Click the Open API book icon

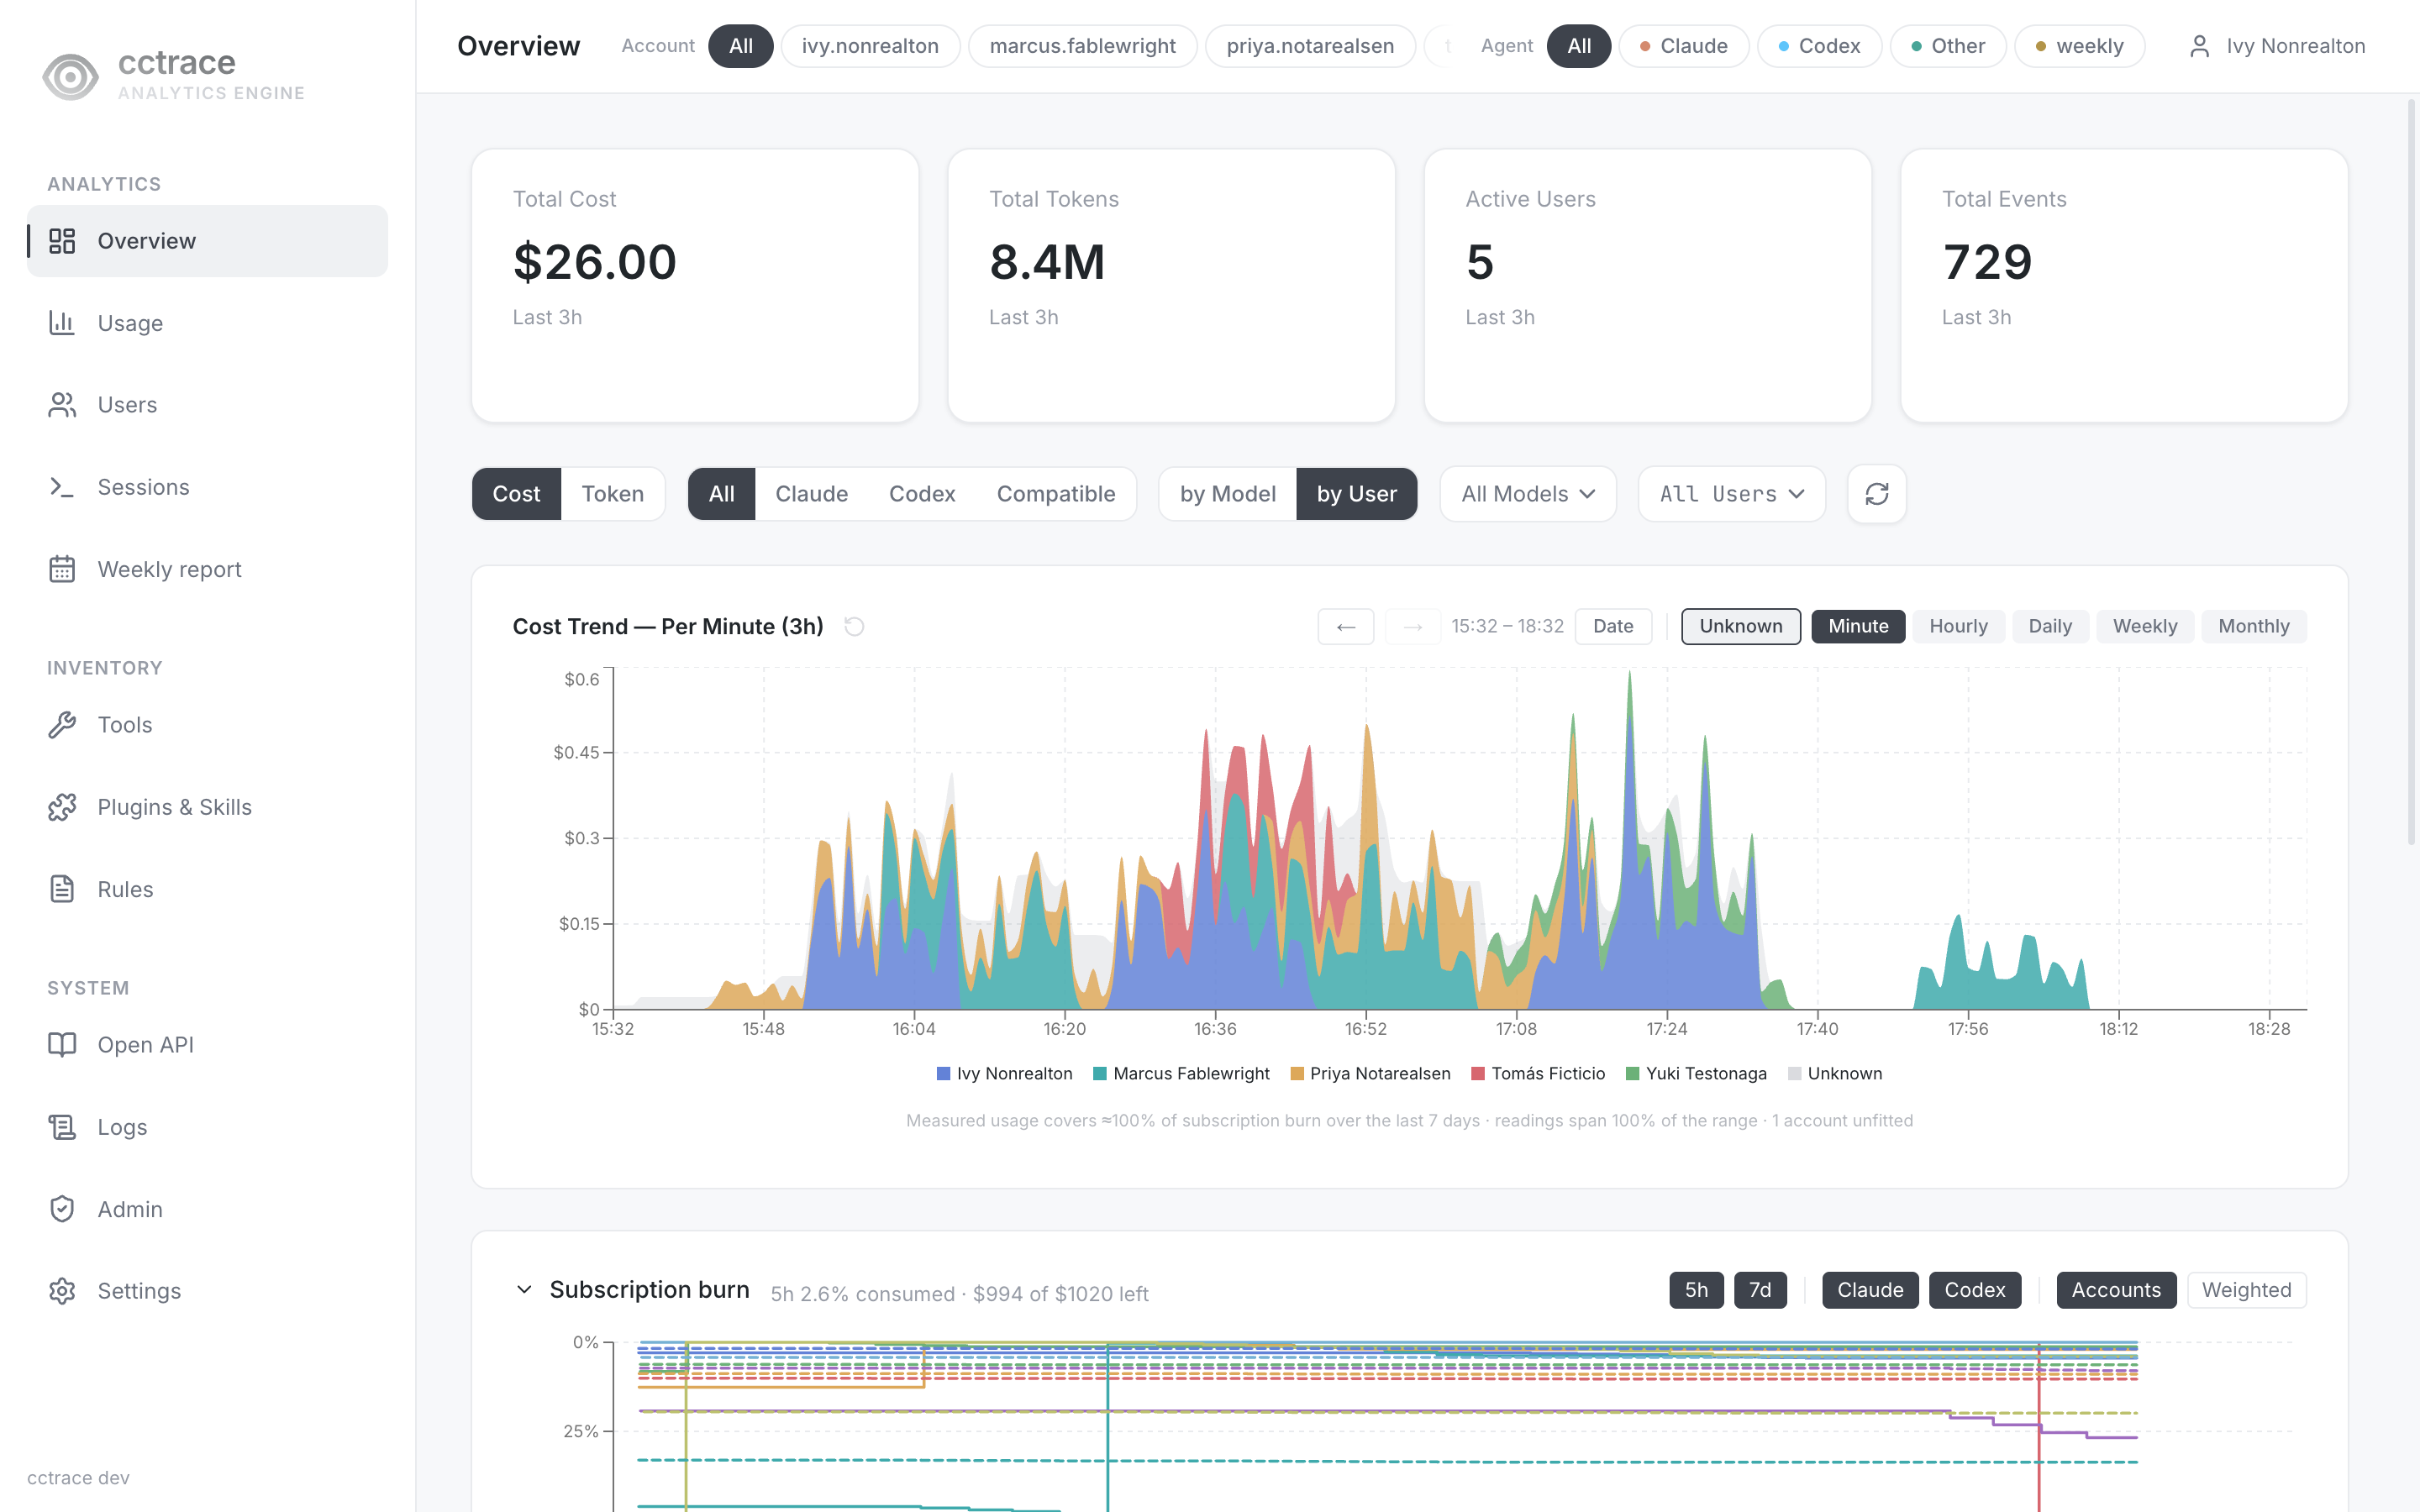pos(62,1045)
